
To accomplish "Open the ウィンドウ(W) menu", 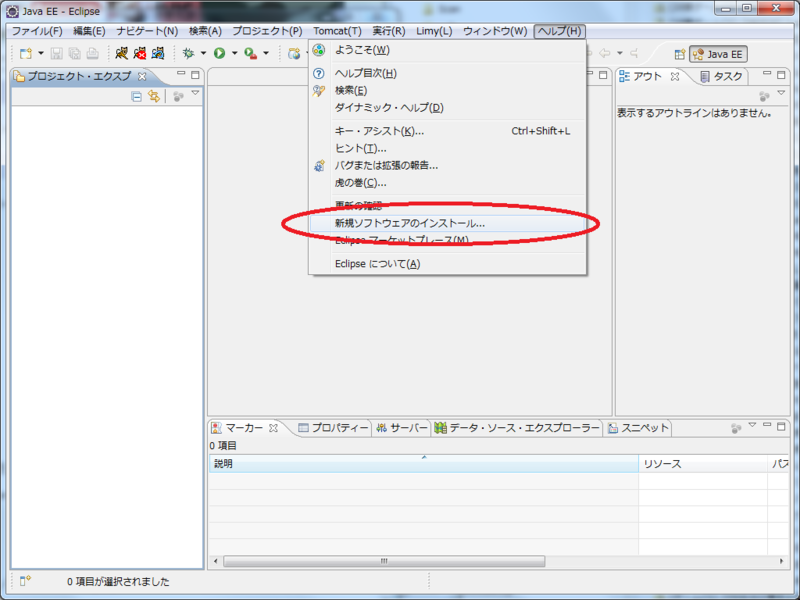I will pyautogui.click(x=495, y=31).
